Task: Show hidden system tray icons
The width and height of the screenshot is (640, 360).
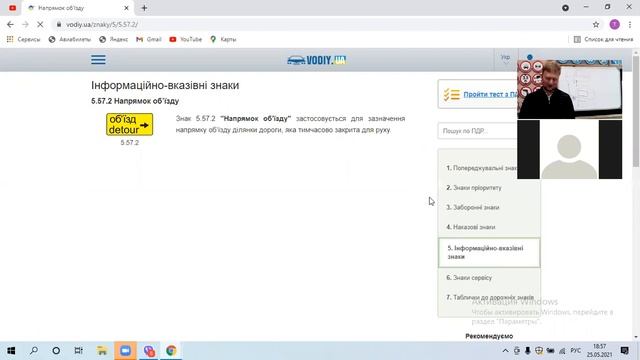Action: pos(505,351)
